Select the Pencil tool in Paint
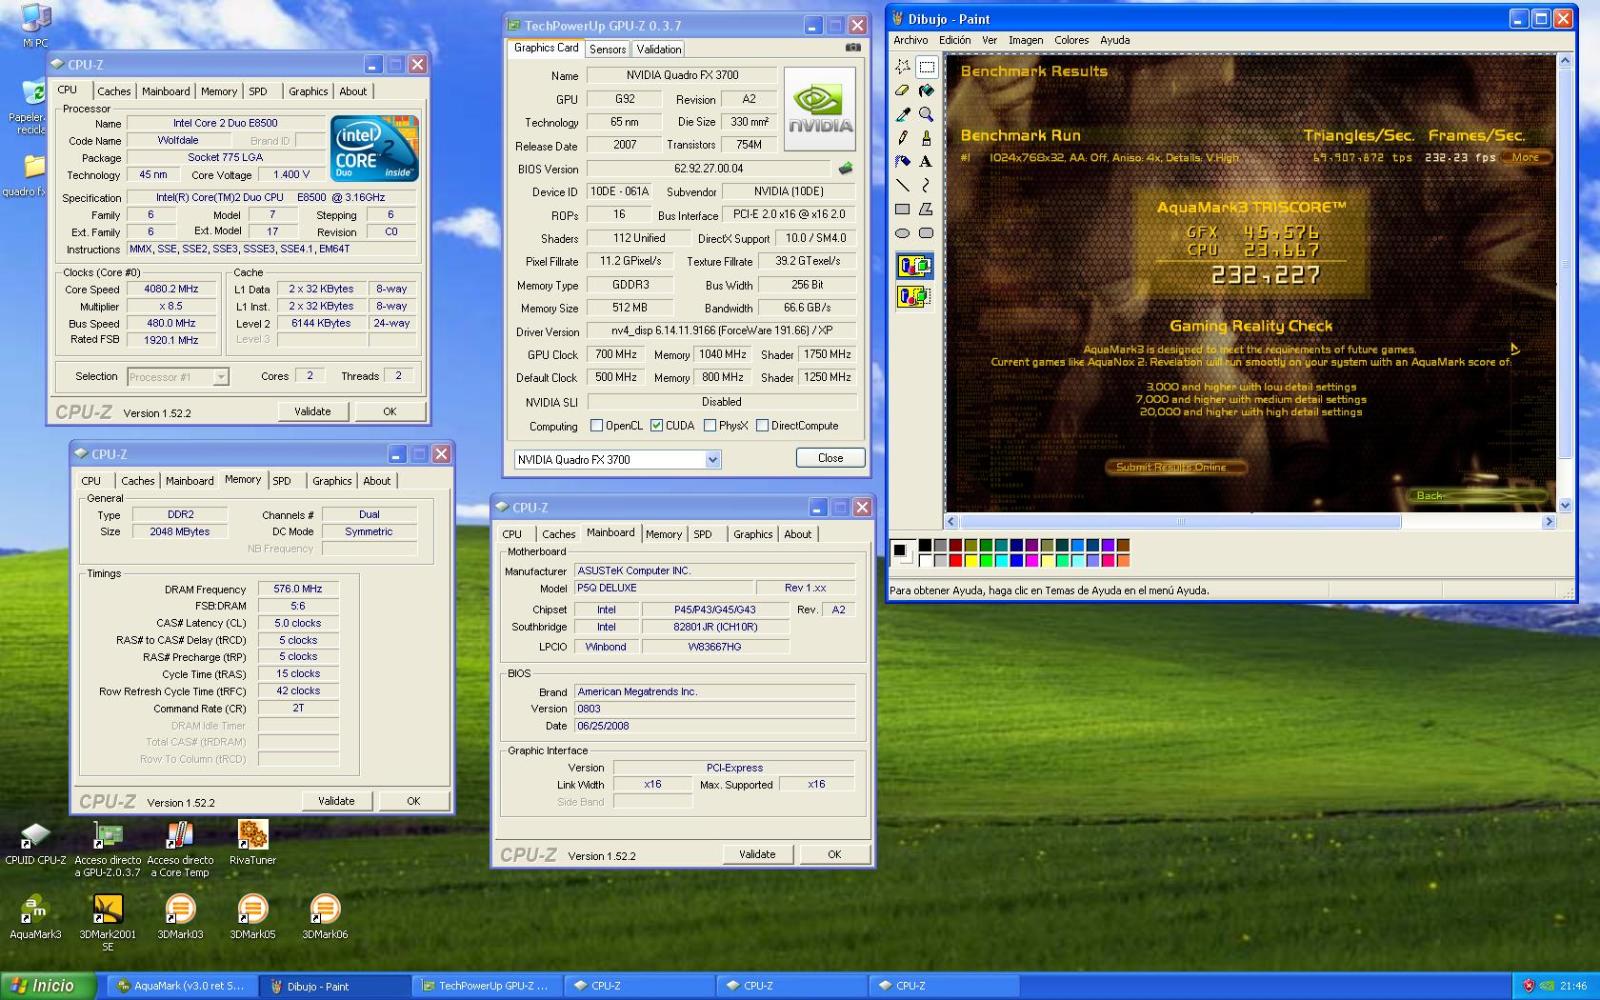This screenshot has height=1000, width=1600. click(903, 138)
